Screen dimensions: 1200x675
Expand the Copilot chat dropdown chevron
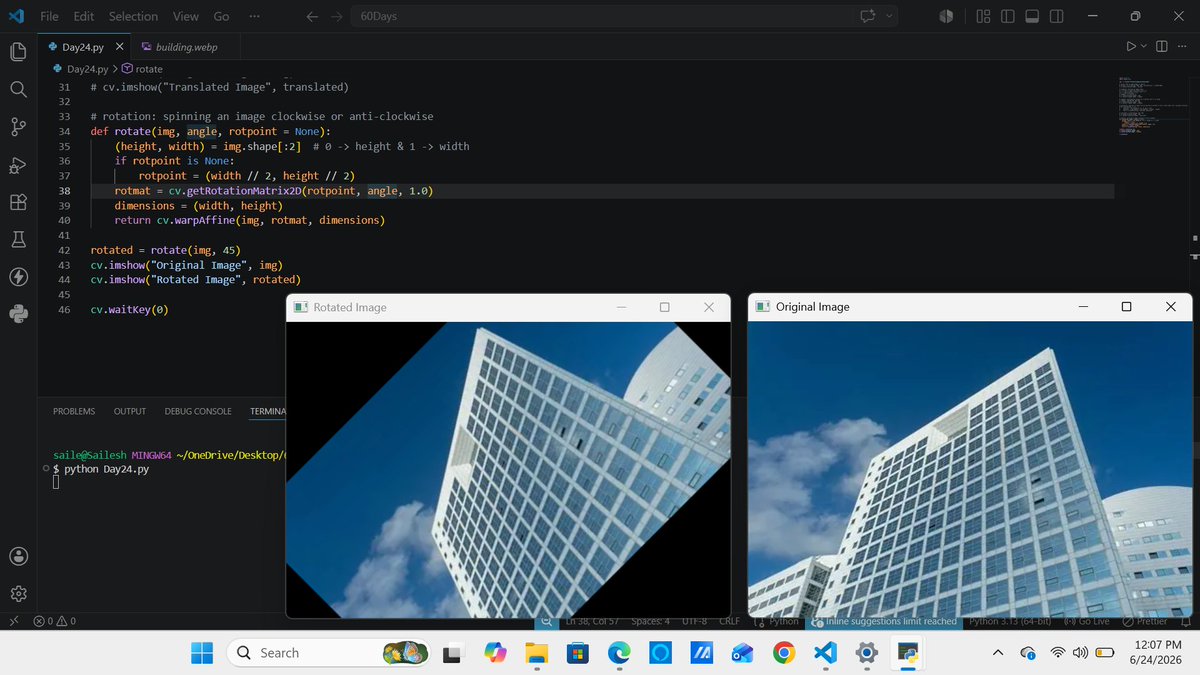[888, 16]
